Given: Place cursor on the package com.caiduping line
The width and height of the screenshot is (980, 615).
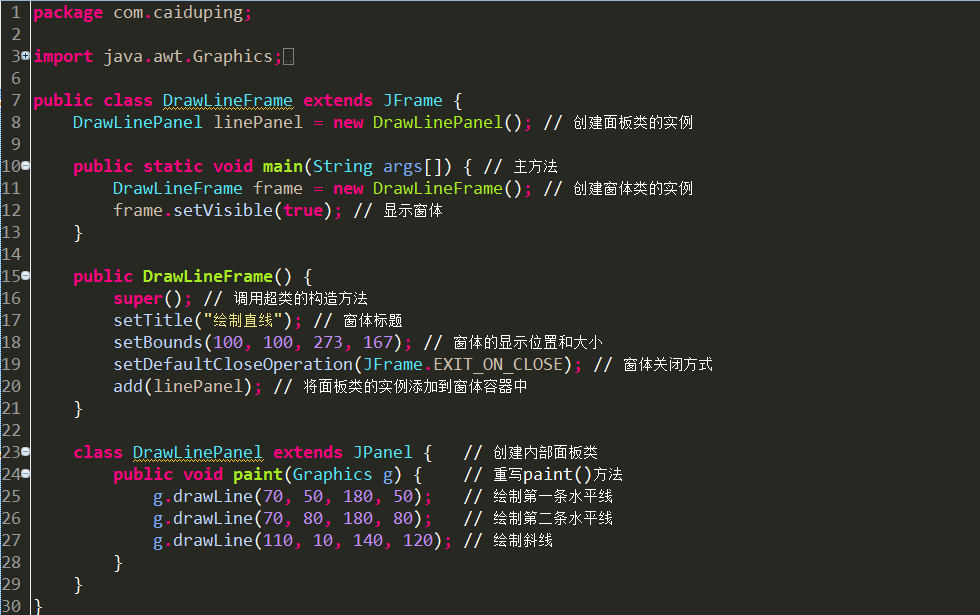Looking at the screenshot, I should [x=142, y=12].
